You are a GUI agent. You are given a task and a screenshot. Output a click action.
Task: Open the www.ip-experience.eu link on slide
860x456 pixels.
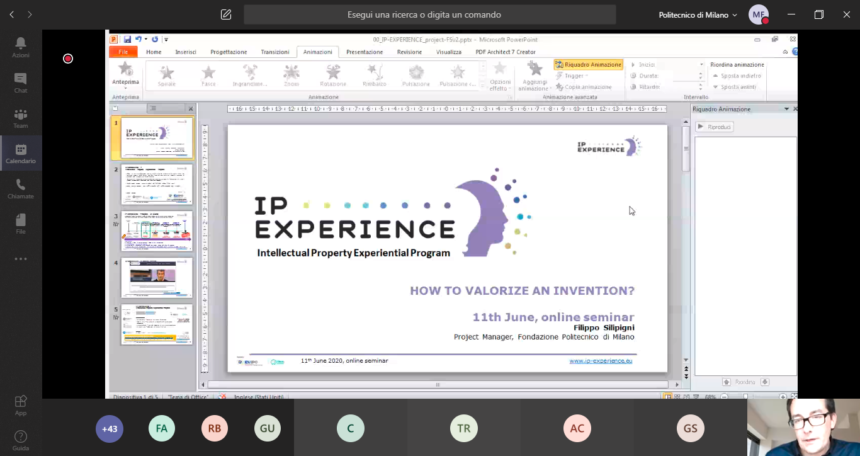[x=601, y=361]
